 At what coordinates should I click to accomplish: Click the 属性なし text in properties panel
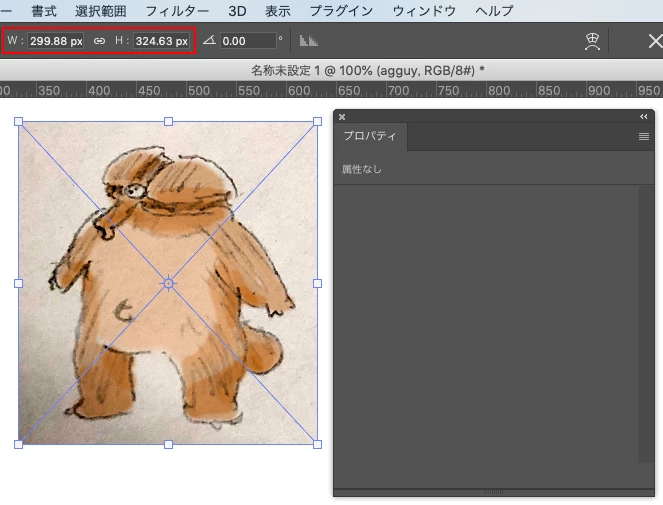(362, 169)
